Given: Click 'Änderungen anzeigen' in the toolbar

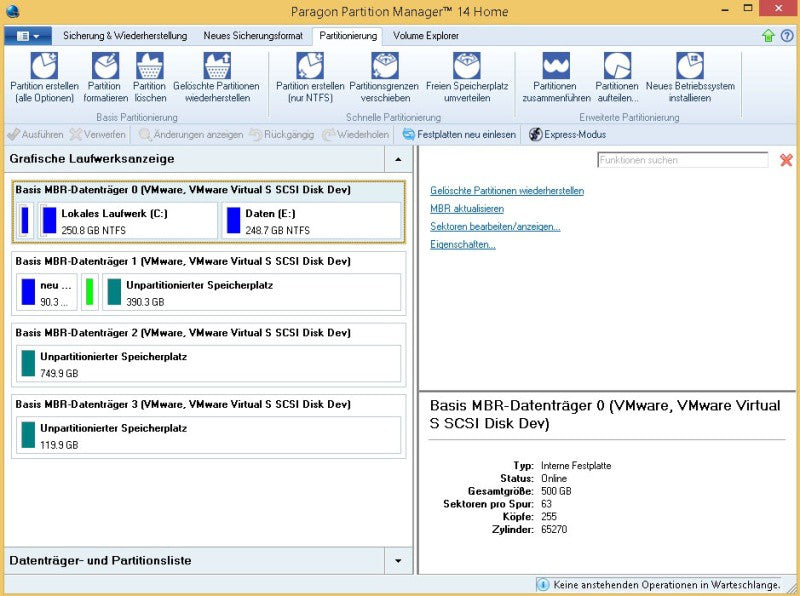Looking at the screenshot, I should (191, 135).
